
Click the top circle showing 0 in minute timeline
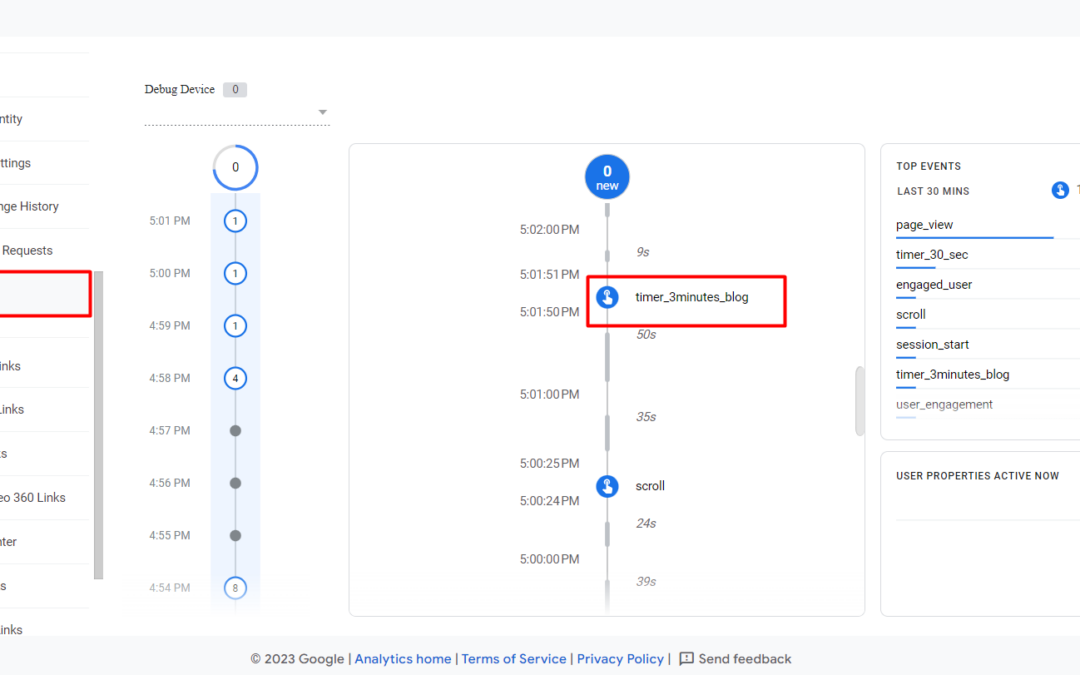[235, 168]
